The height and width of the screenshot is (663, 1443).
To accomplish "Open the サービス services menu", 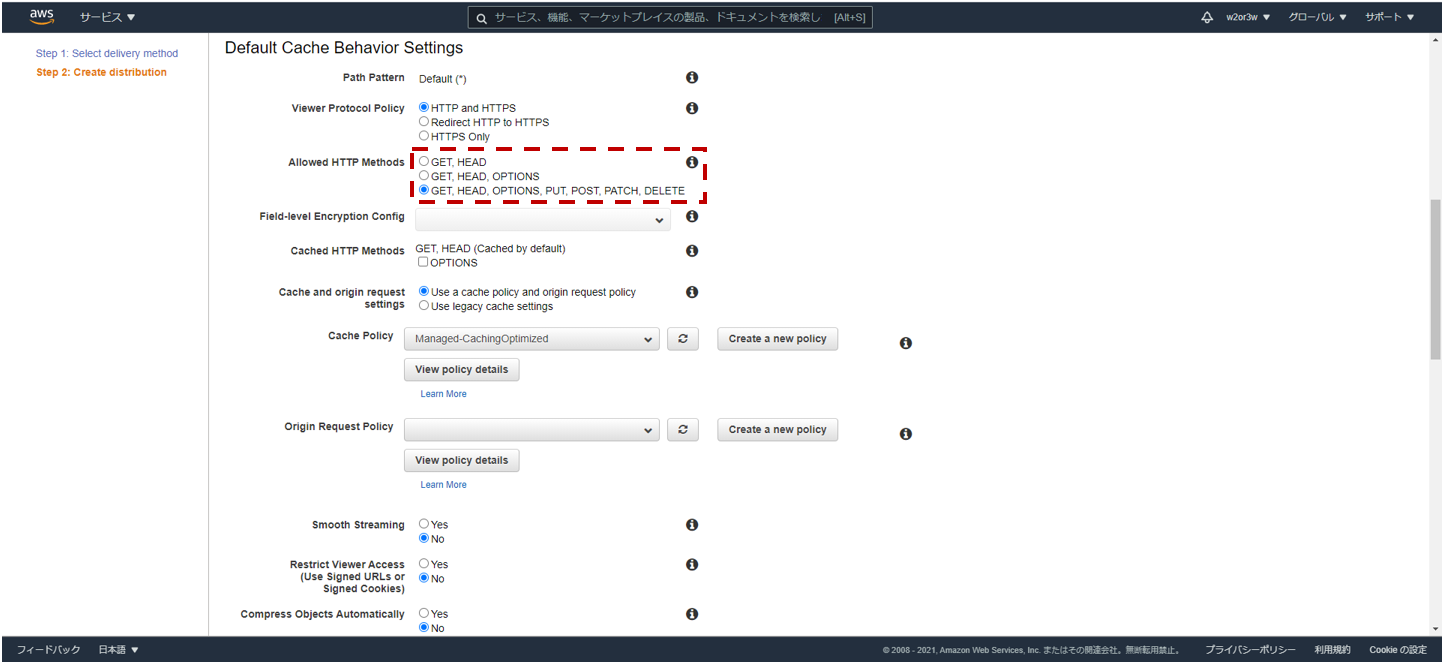I will (108, 17).
